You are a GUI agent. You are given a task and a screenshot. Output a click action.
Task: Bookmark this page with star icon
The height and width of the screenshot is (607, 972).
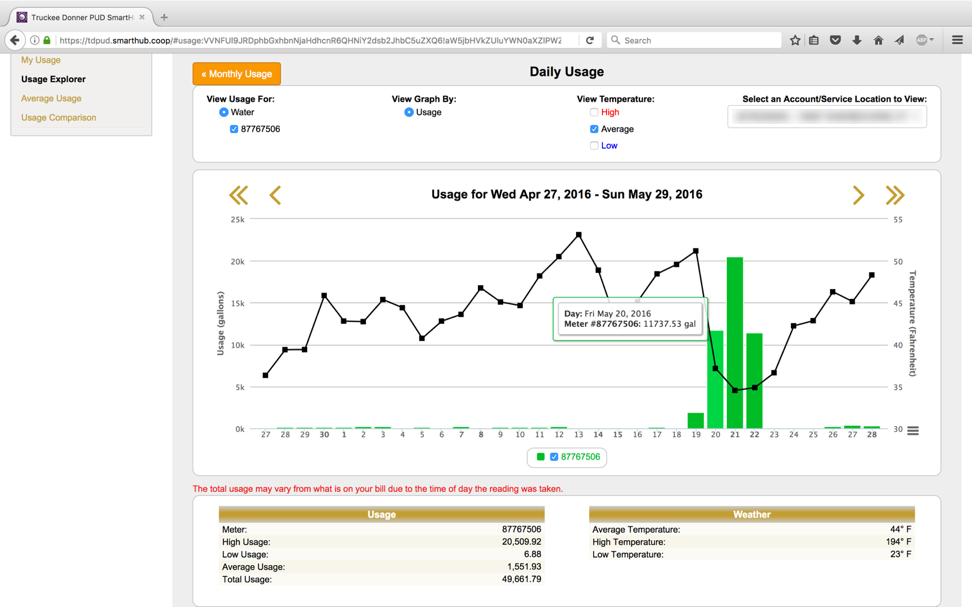[795, 40]
